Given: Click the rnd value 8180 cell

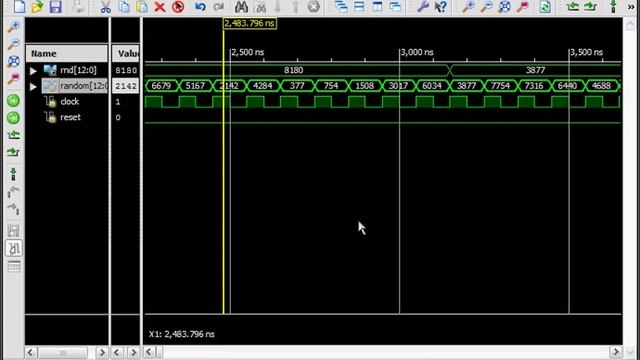Looking at the screenshot, I should (x=126, y=70).
